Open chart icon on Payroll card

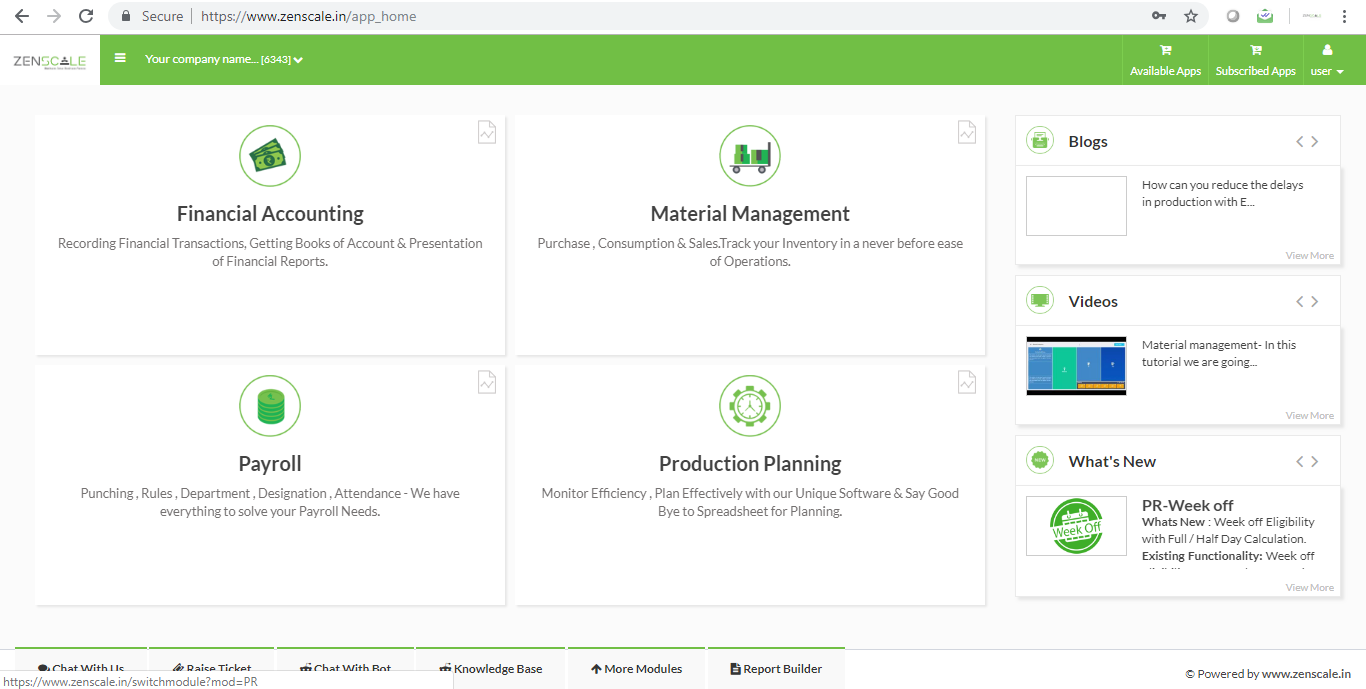487,382
